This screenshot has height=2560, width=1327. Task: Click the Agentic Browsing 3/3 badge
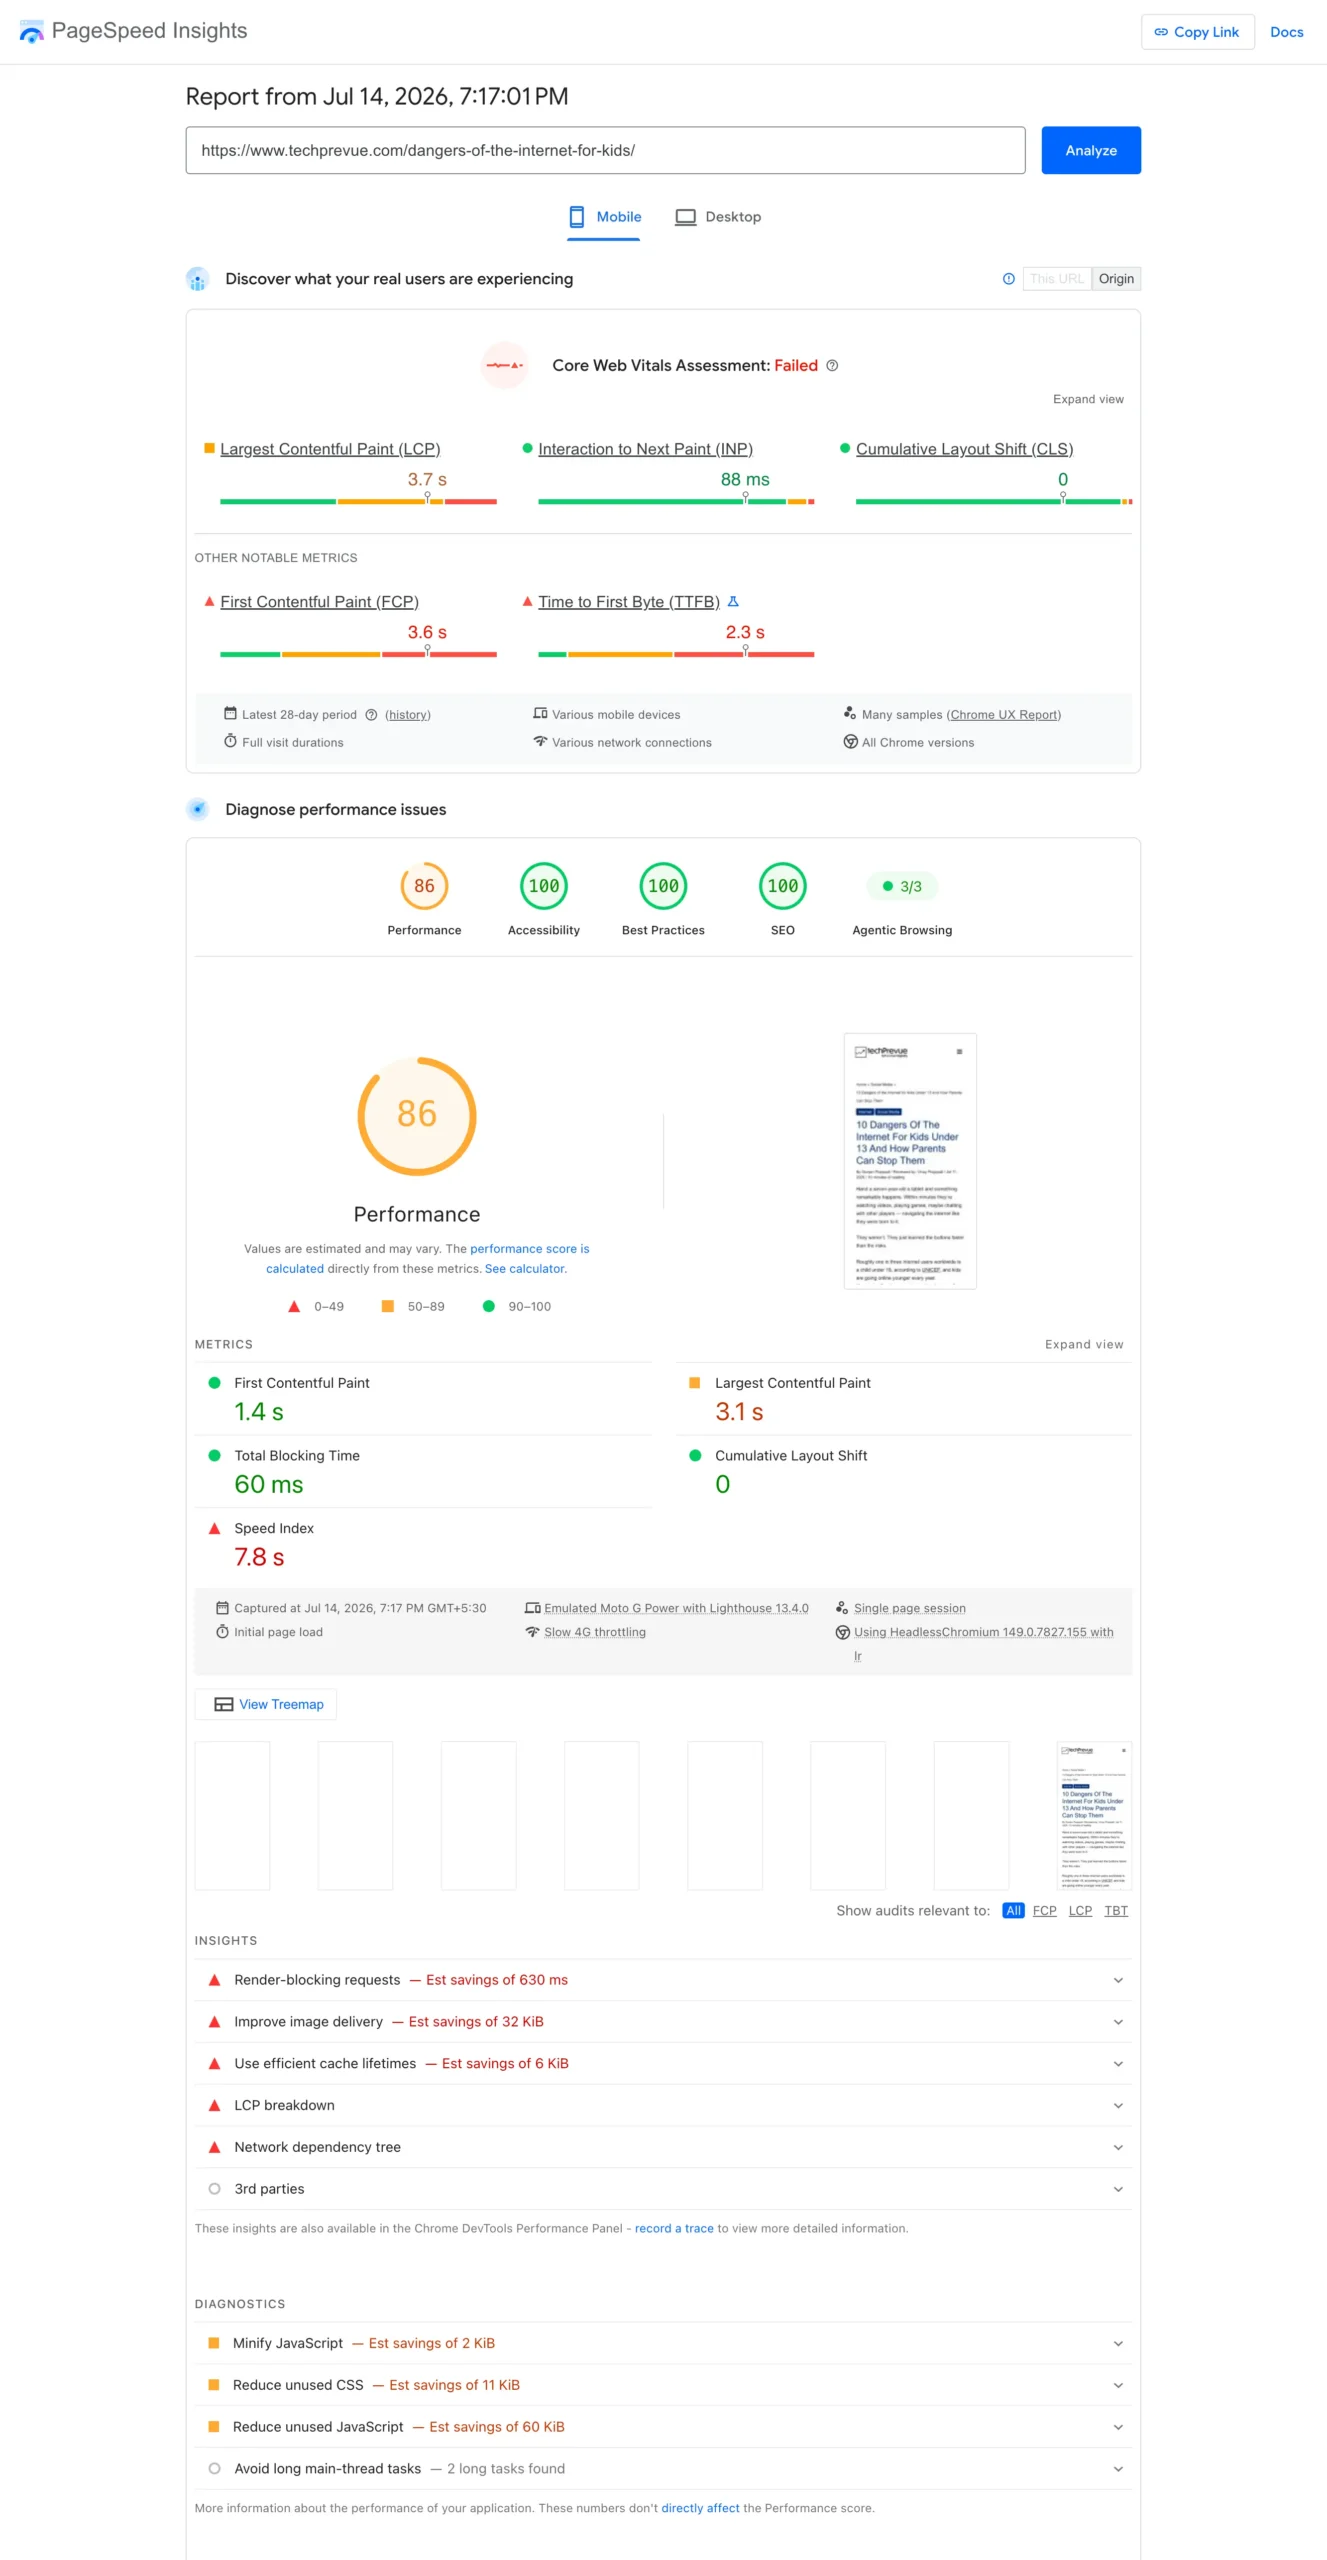point(902,887)
